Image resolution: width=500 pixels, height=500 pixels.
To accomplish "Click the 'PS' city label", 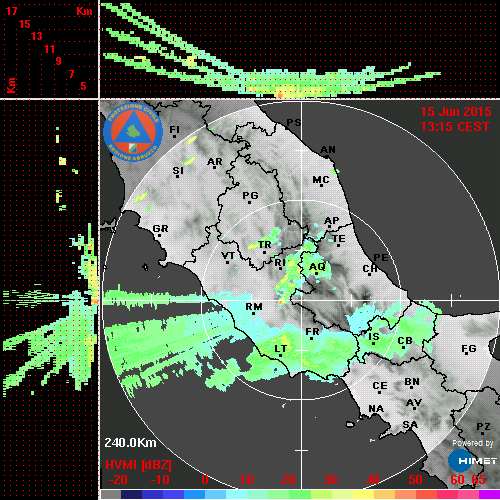I will click(x=294, y=123).
